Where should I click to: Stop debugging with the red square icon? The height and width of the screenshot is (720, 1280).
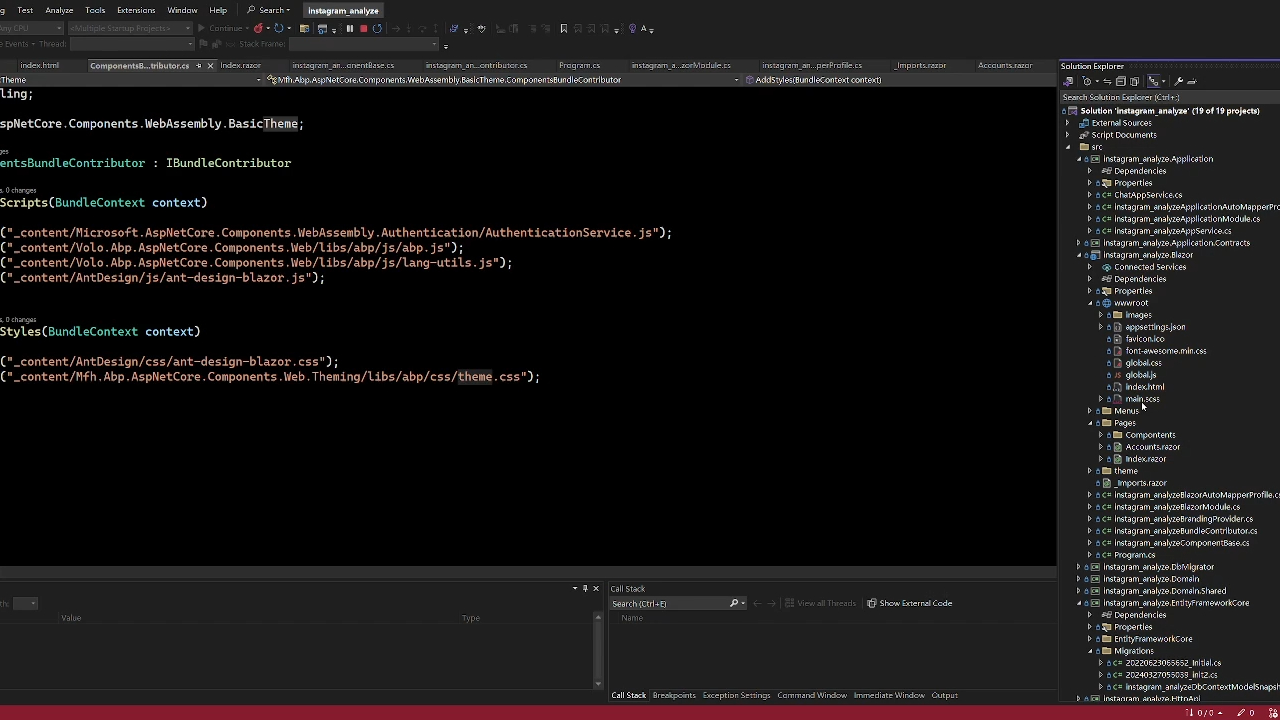click(x=363, y=29)
